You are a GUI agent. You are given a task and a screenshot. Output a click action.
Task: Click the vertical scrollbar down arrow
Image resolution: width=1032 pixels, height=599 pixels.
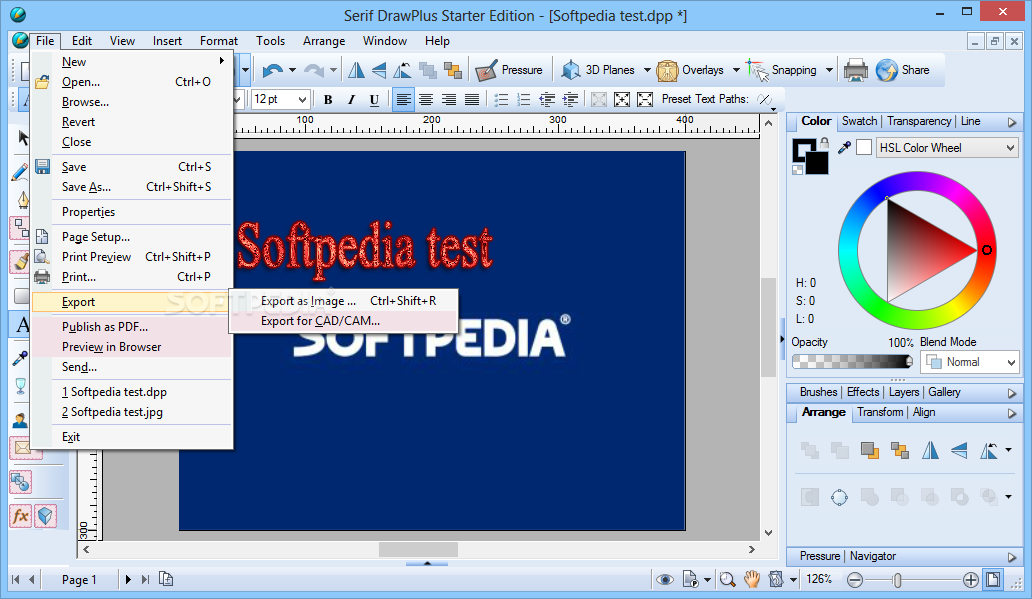[768, 533]
